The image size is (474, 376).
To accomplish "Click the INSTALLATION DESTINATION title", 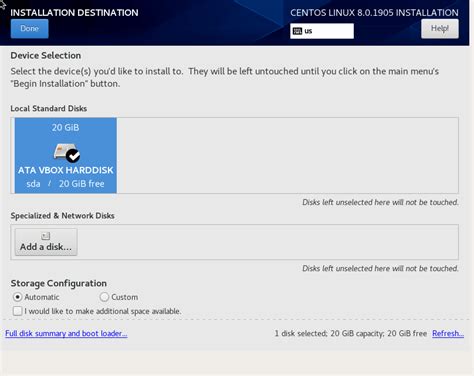I will [74, 13].
